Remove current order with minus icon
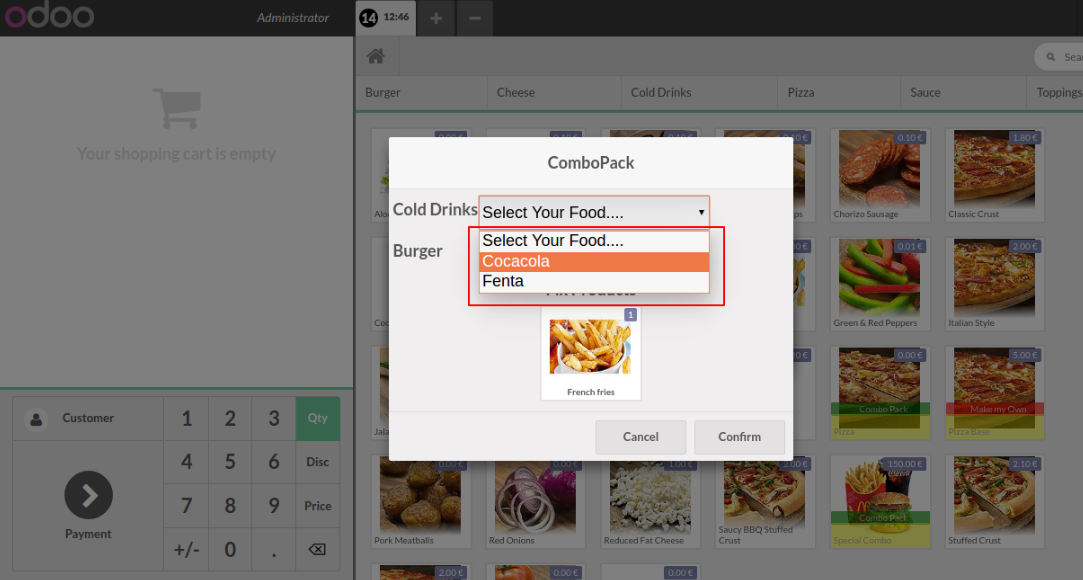Viewport: 1083px width, 580px height. (x=474, y=18)
